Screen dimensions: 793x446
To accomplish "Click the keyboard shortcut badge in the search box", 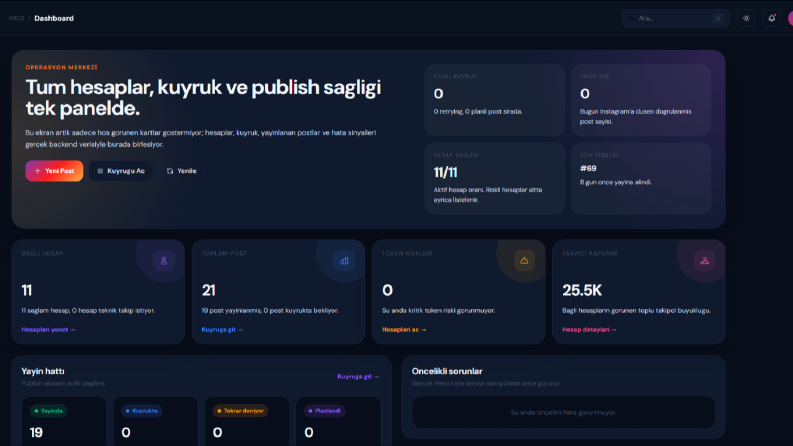I will pos(718,18).
